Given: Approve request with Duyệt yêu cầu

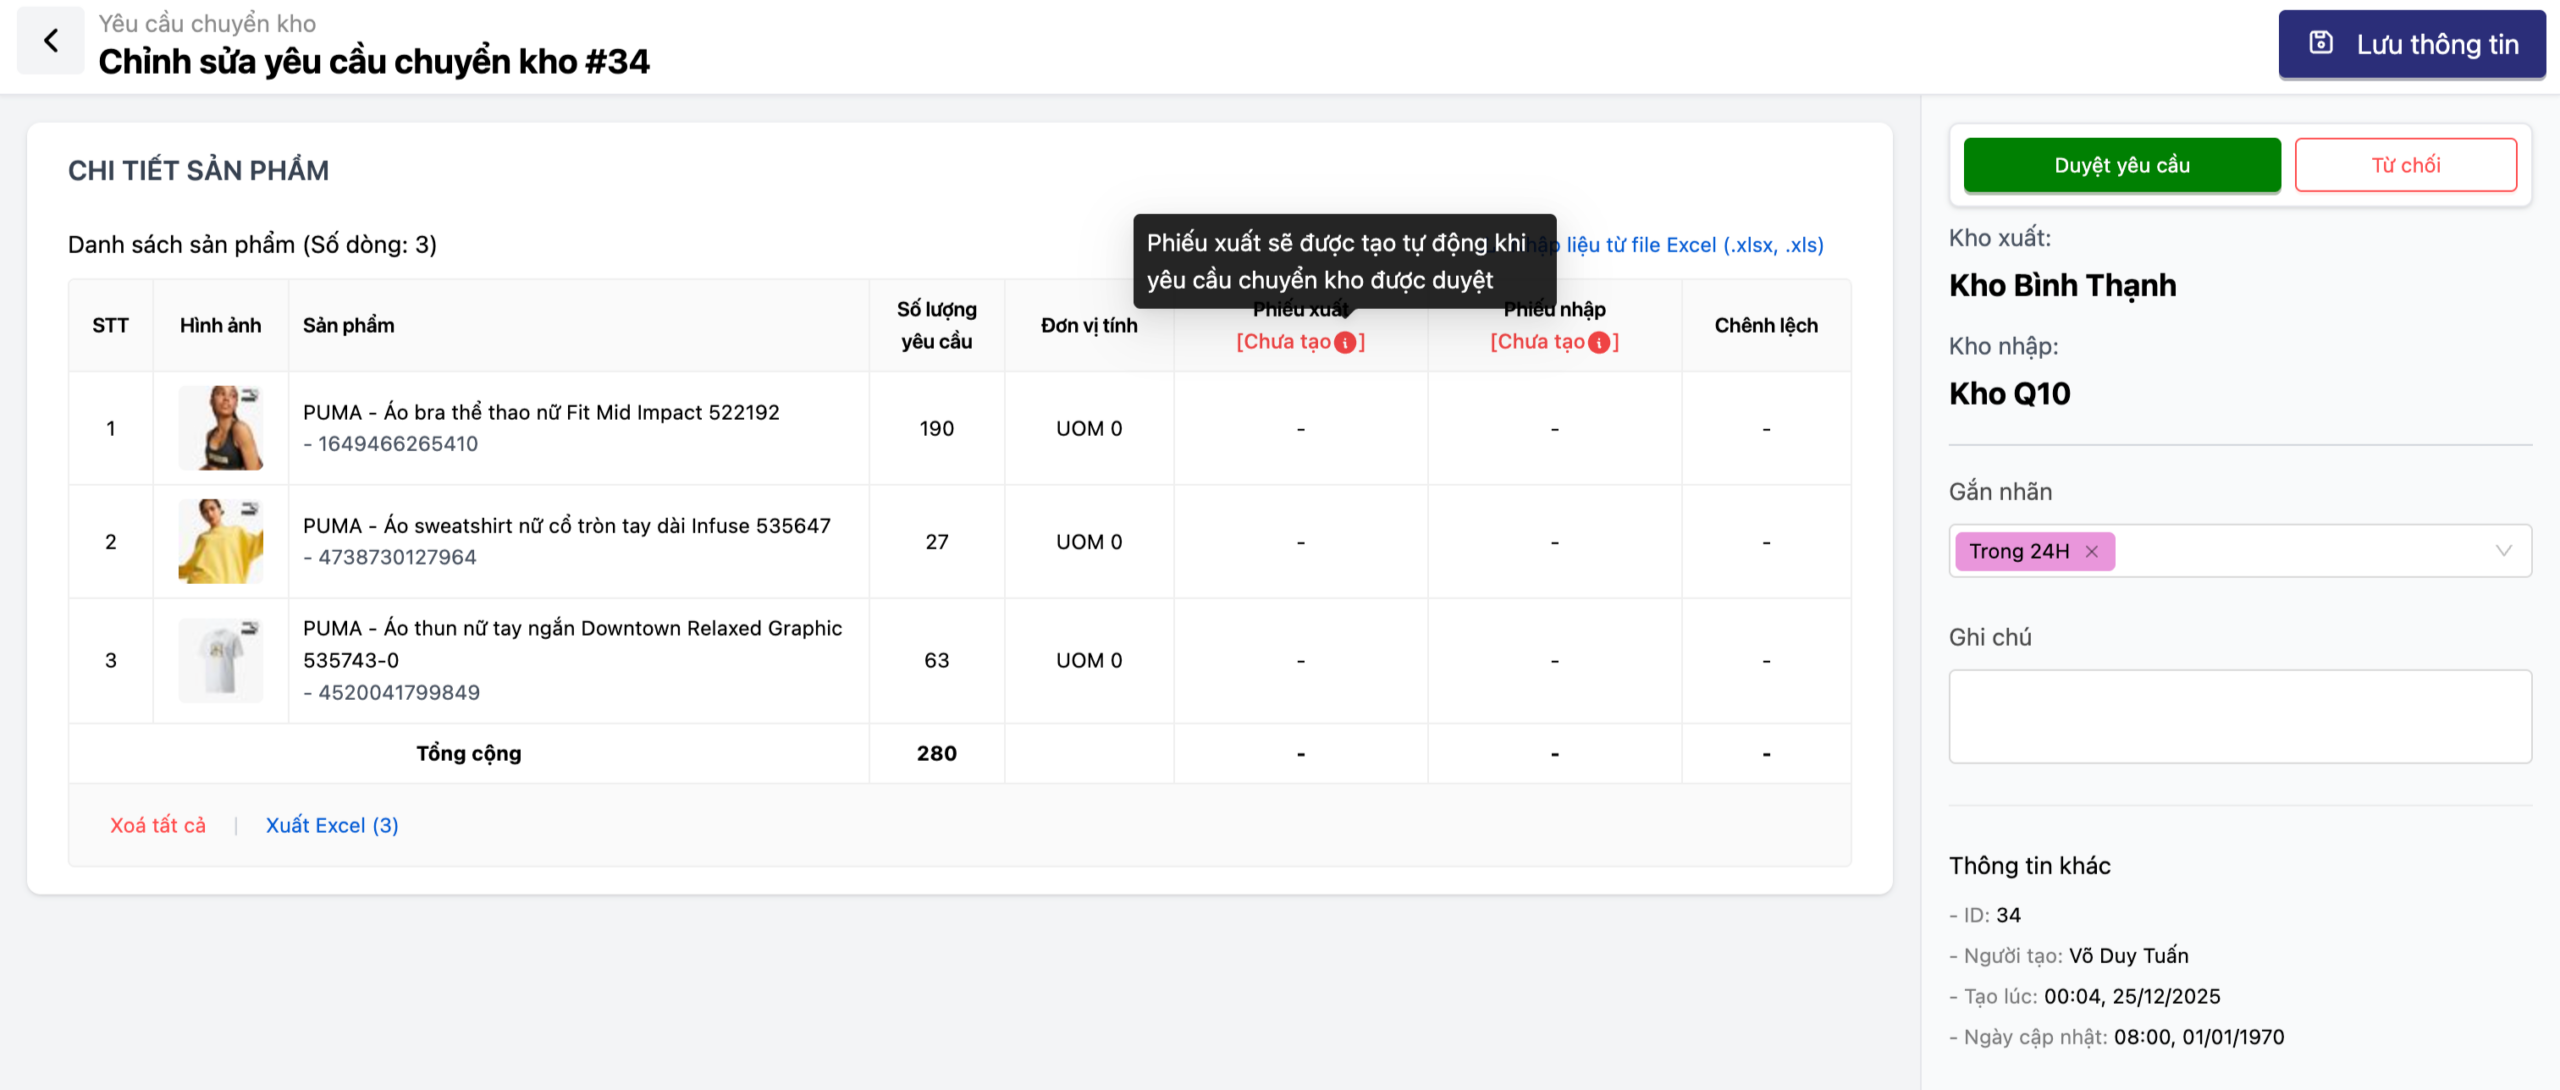Looking at the screenshot, I should (x=2121, y=165).
